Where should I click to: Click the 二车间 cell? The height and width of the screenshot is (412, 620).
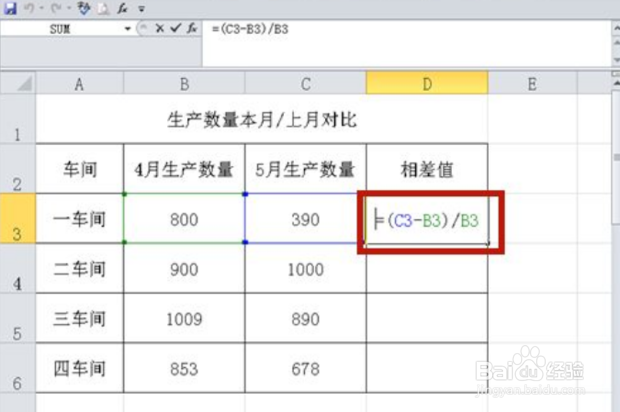80,268
